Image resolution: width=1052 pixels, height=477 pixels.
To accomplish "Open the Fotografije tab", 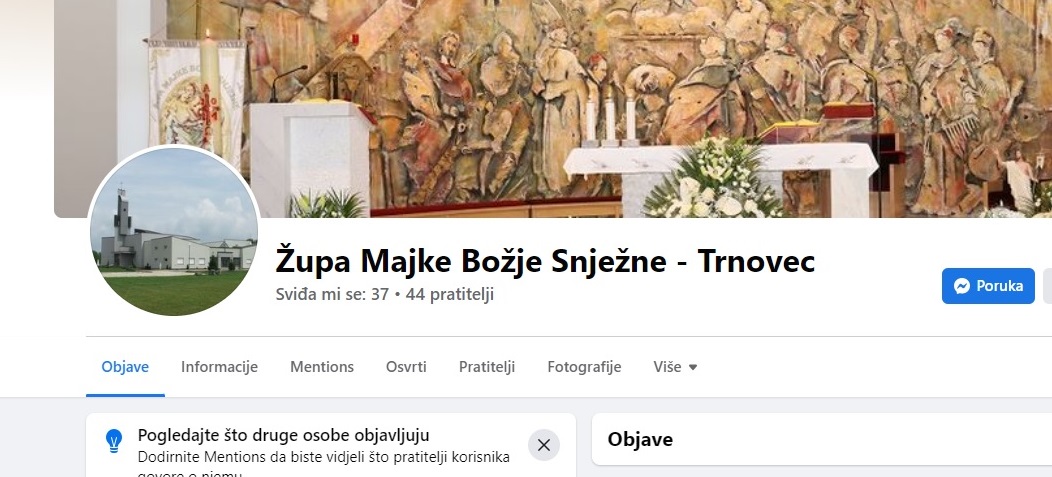I will [584, 367].
